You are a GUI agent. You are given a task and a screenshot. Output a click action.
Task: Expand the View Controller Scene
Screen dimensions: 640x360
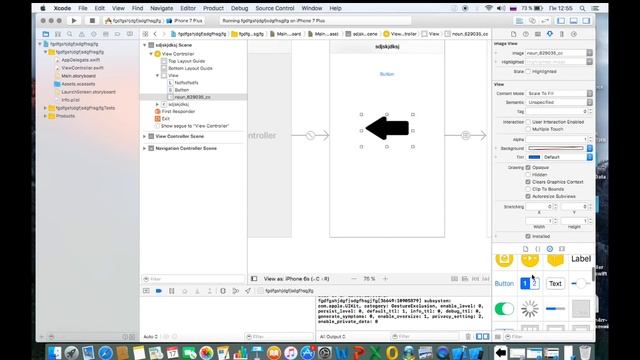tap(144, 136)
